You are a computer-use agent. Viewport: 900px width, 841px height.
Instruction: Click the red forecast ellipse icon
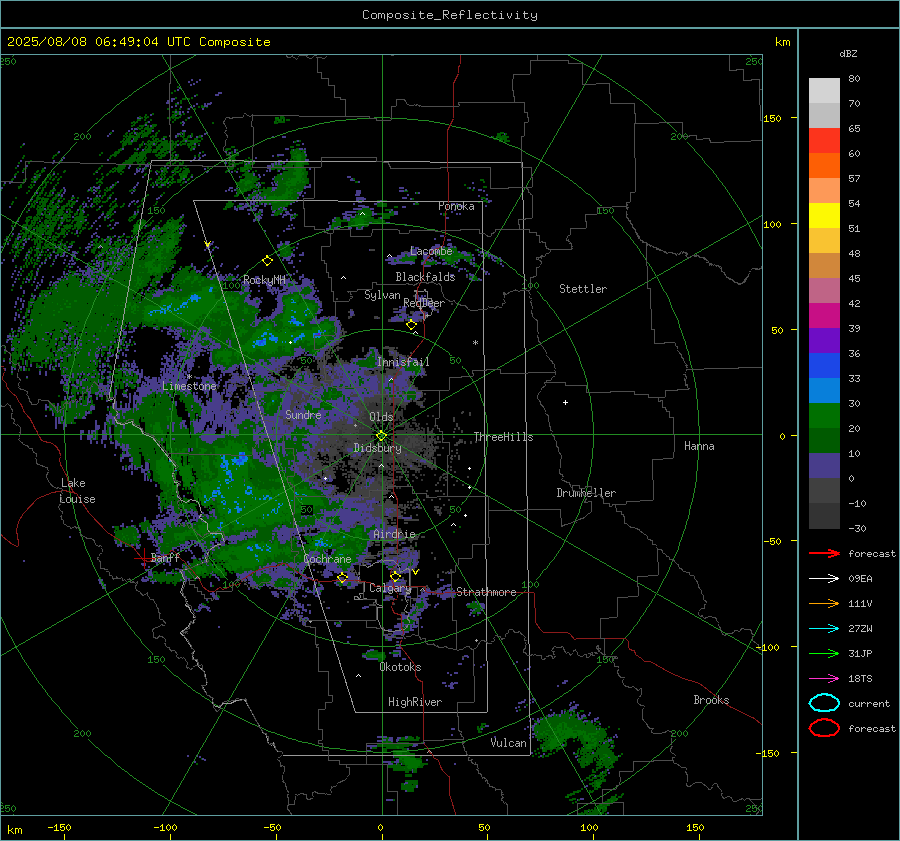(824, 728)
